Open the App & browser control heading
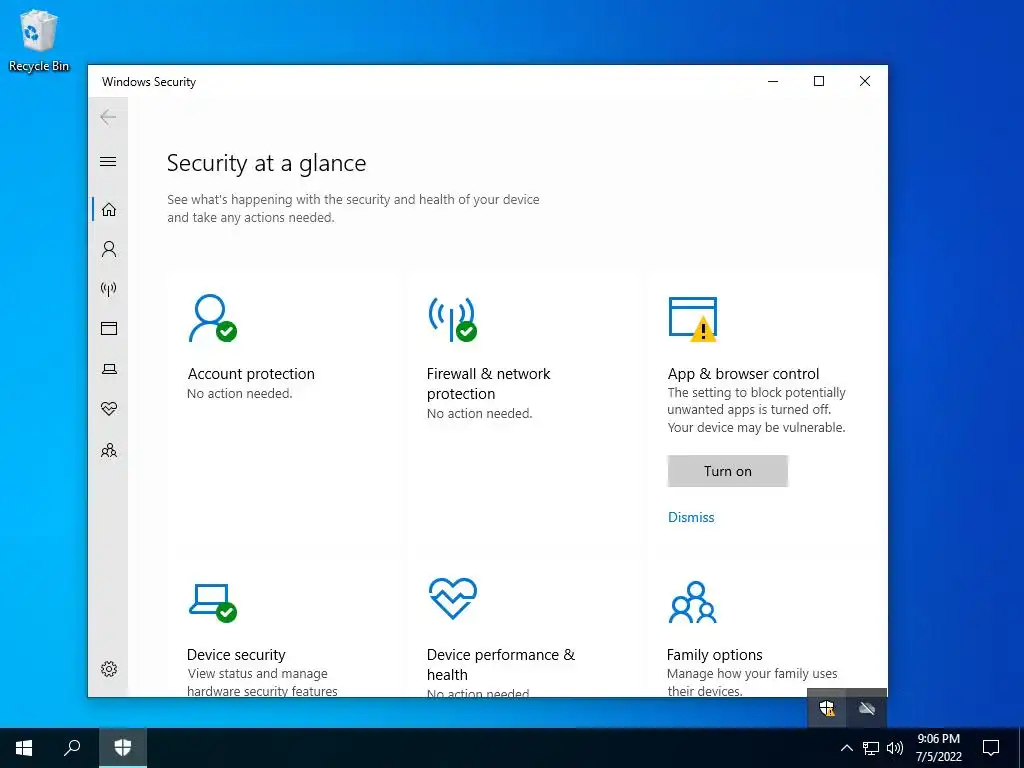 pos(743,374)
